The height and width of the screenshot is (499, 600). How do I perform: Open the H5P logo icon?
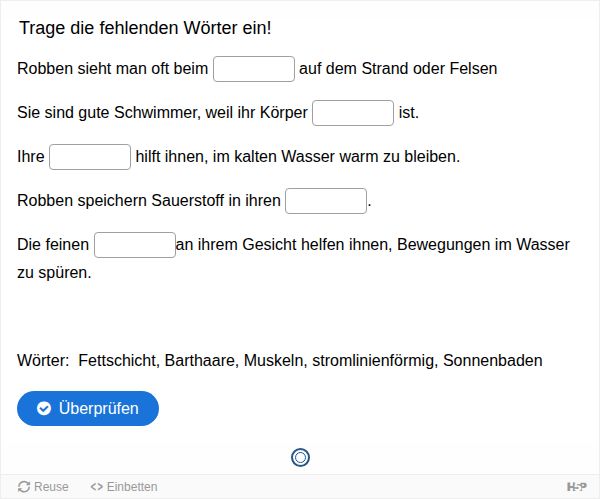click(577, 487)
